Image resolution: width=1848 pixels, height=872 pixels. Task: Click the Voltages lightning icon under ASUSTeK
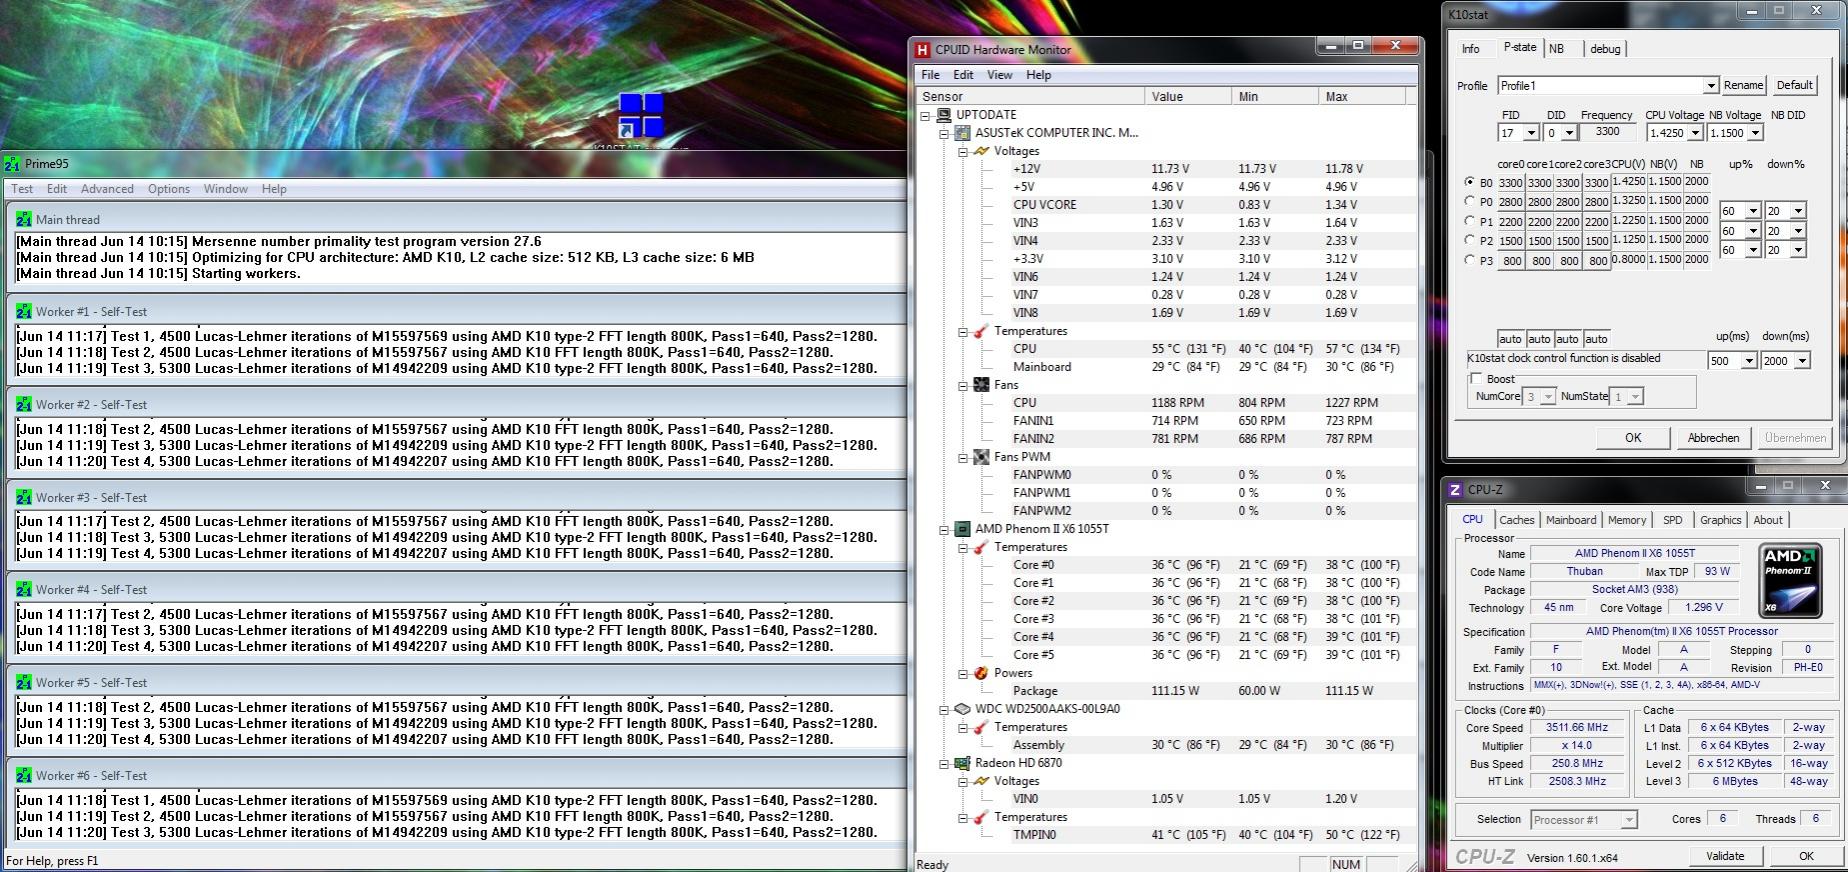[x=981, y=151]
